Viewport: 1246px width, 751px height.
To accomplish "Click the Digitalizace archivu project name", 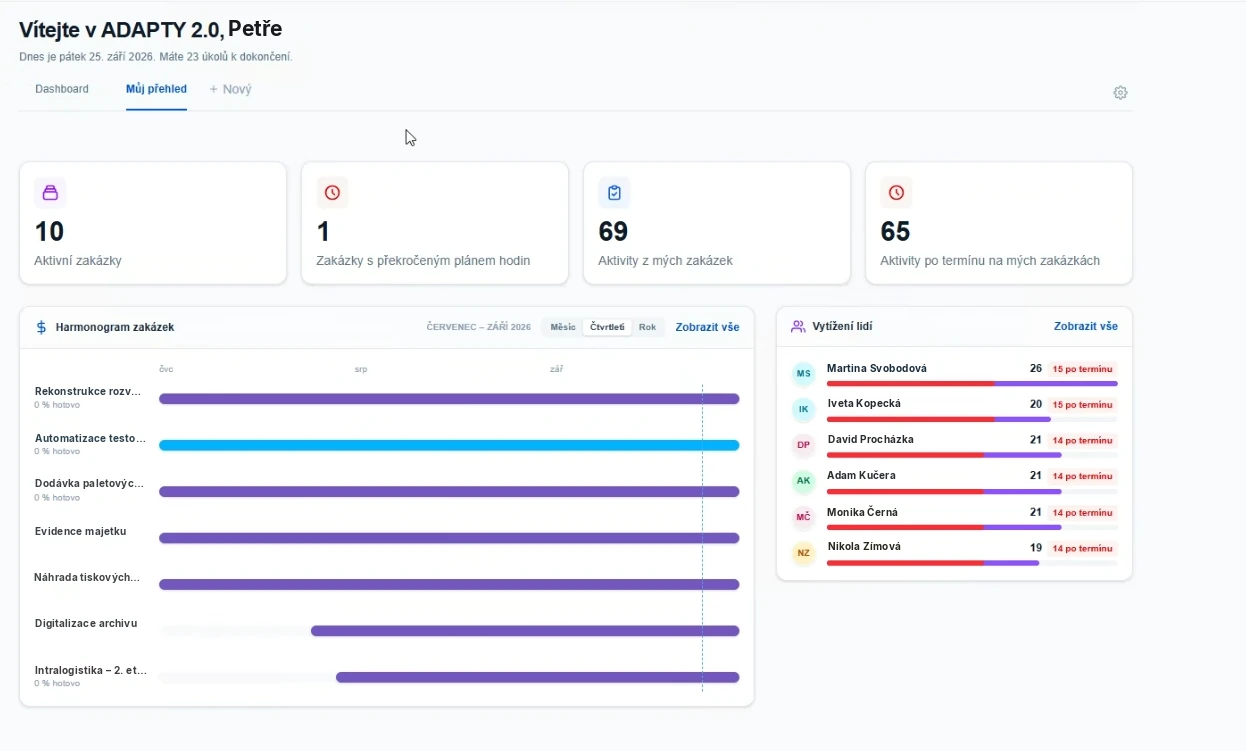I will tap(86, 623).
